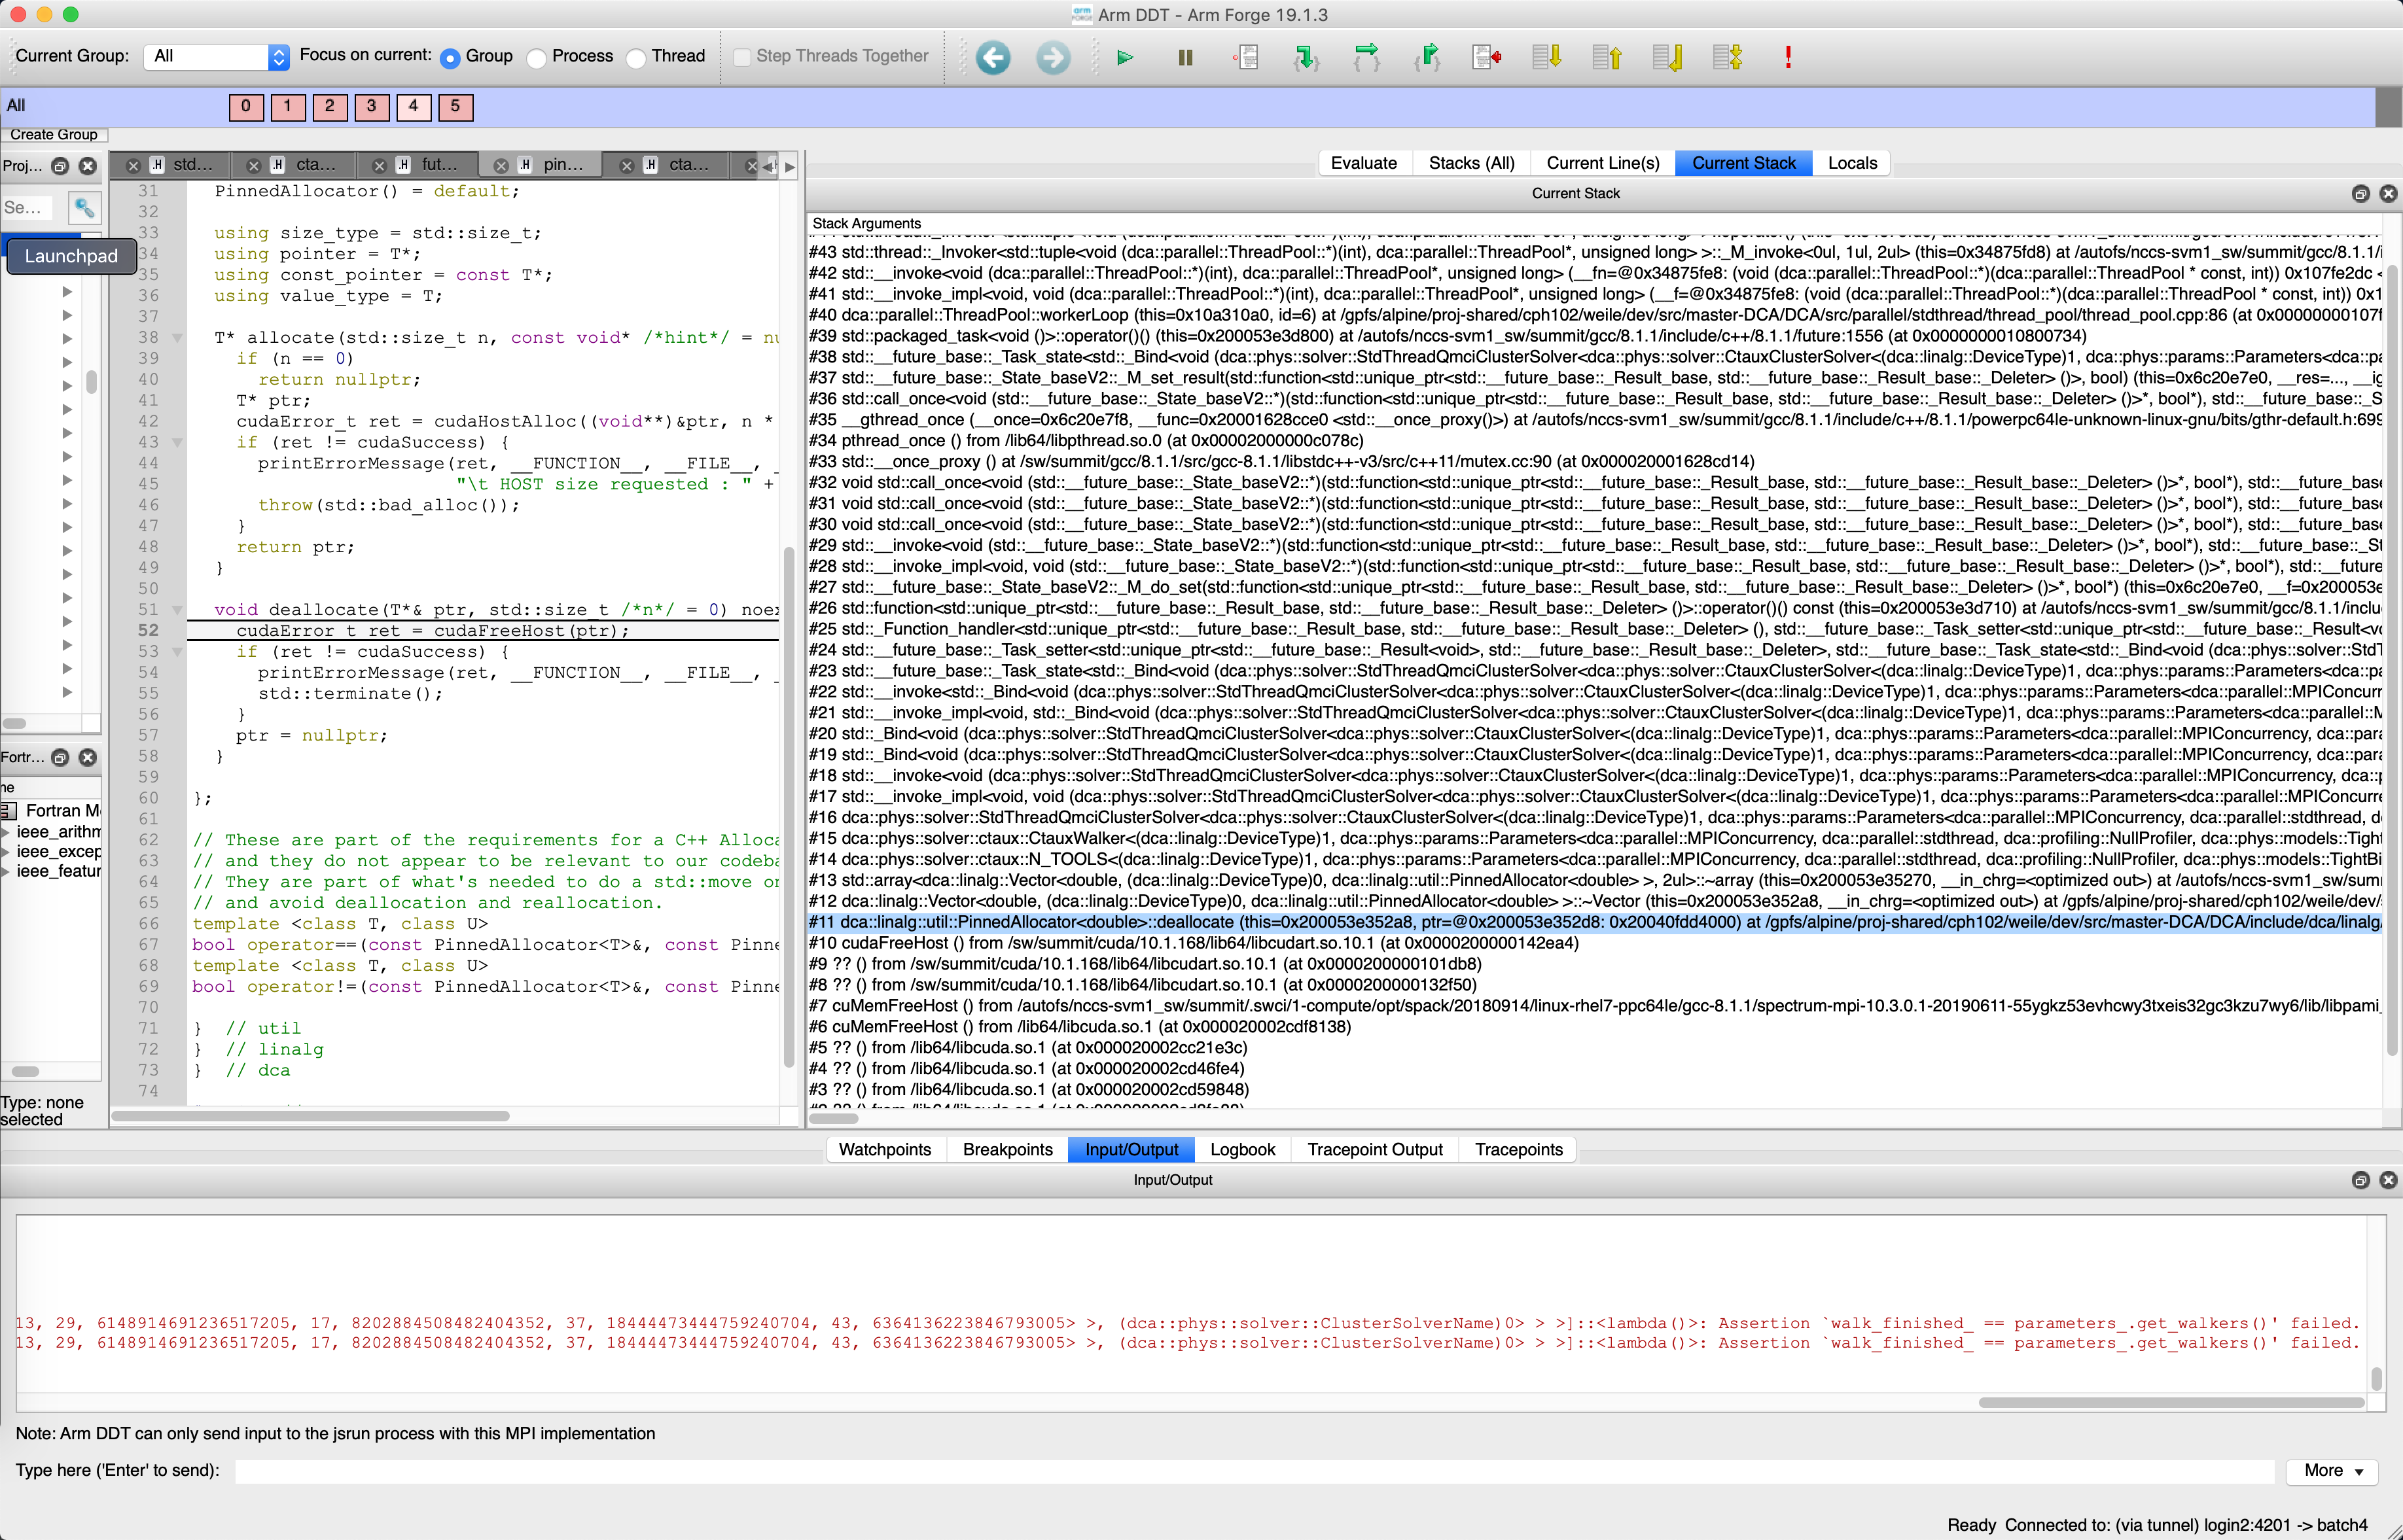
Task: Click the red exclamation stop icon
Action: tap(1787, 57)
